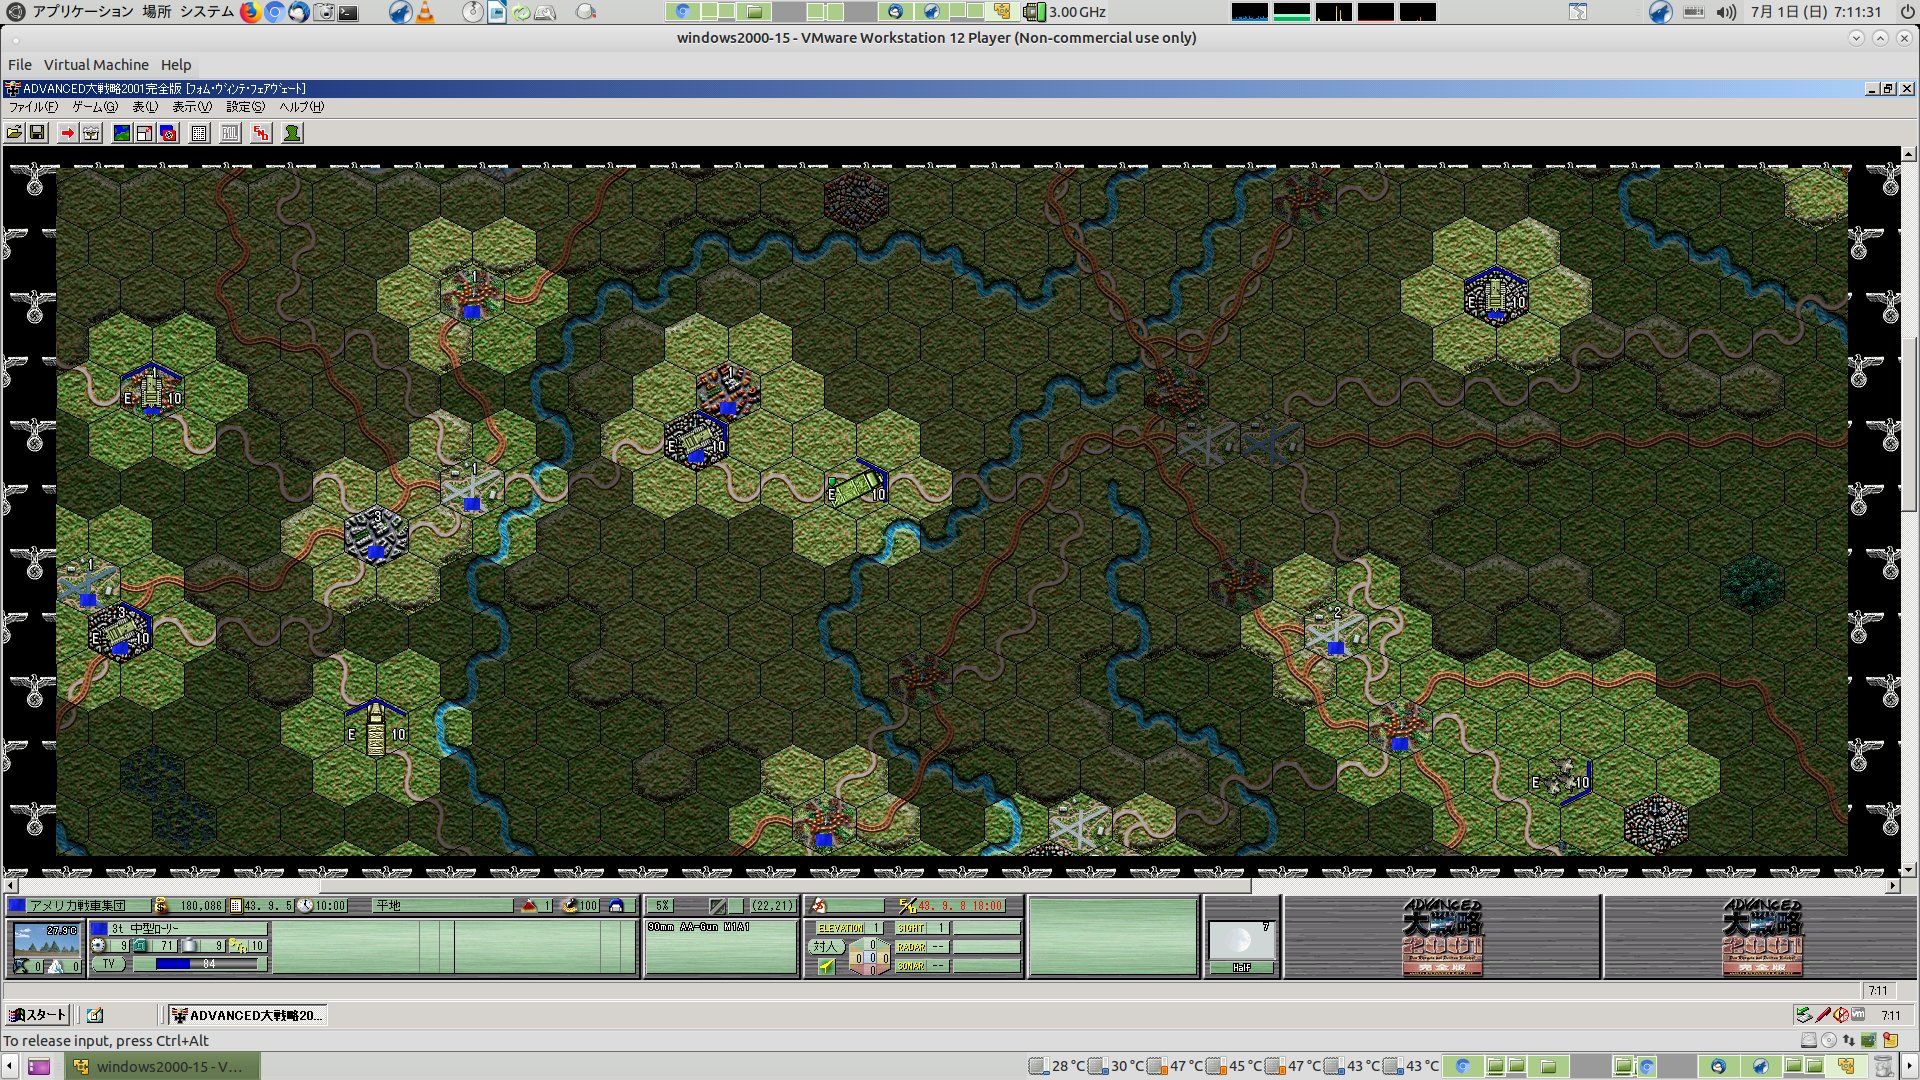Open the アプリケーション system menu

[x=82, y=12]
